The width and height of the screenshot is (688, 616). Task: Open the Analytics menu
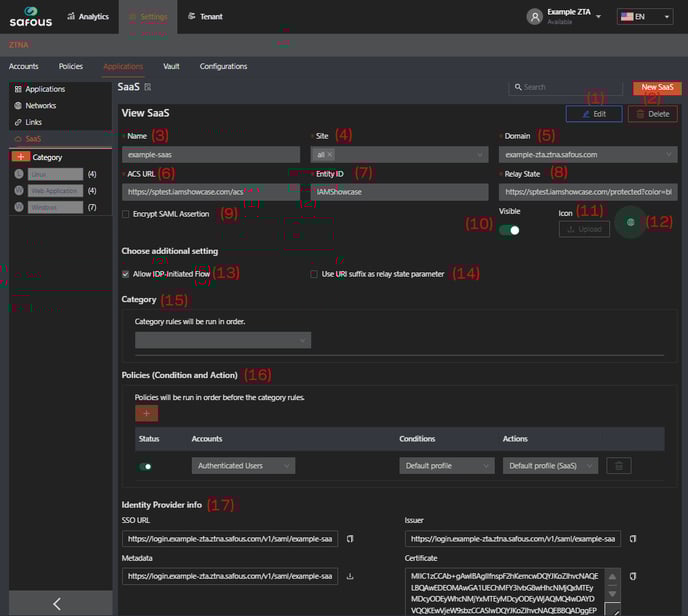87,17
